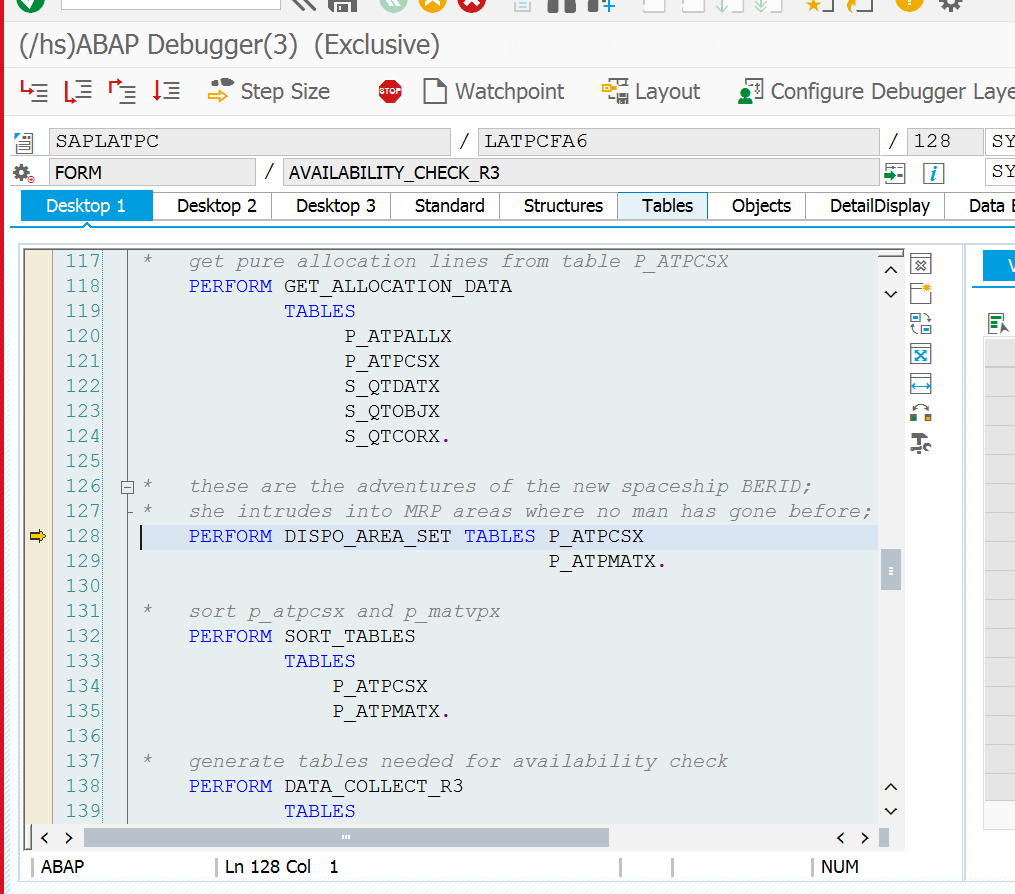Click the upper down-chevron beside the code editor

pyautogui.click(x=891, y=294)
